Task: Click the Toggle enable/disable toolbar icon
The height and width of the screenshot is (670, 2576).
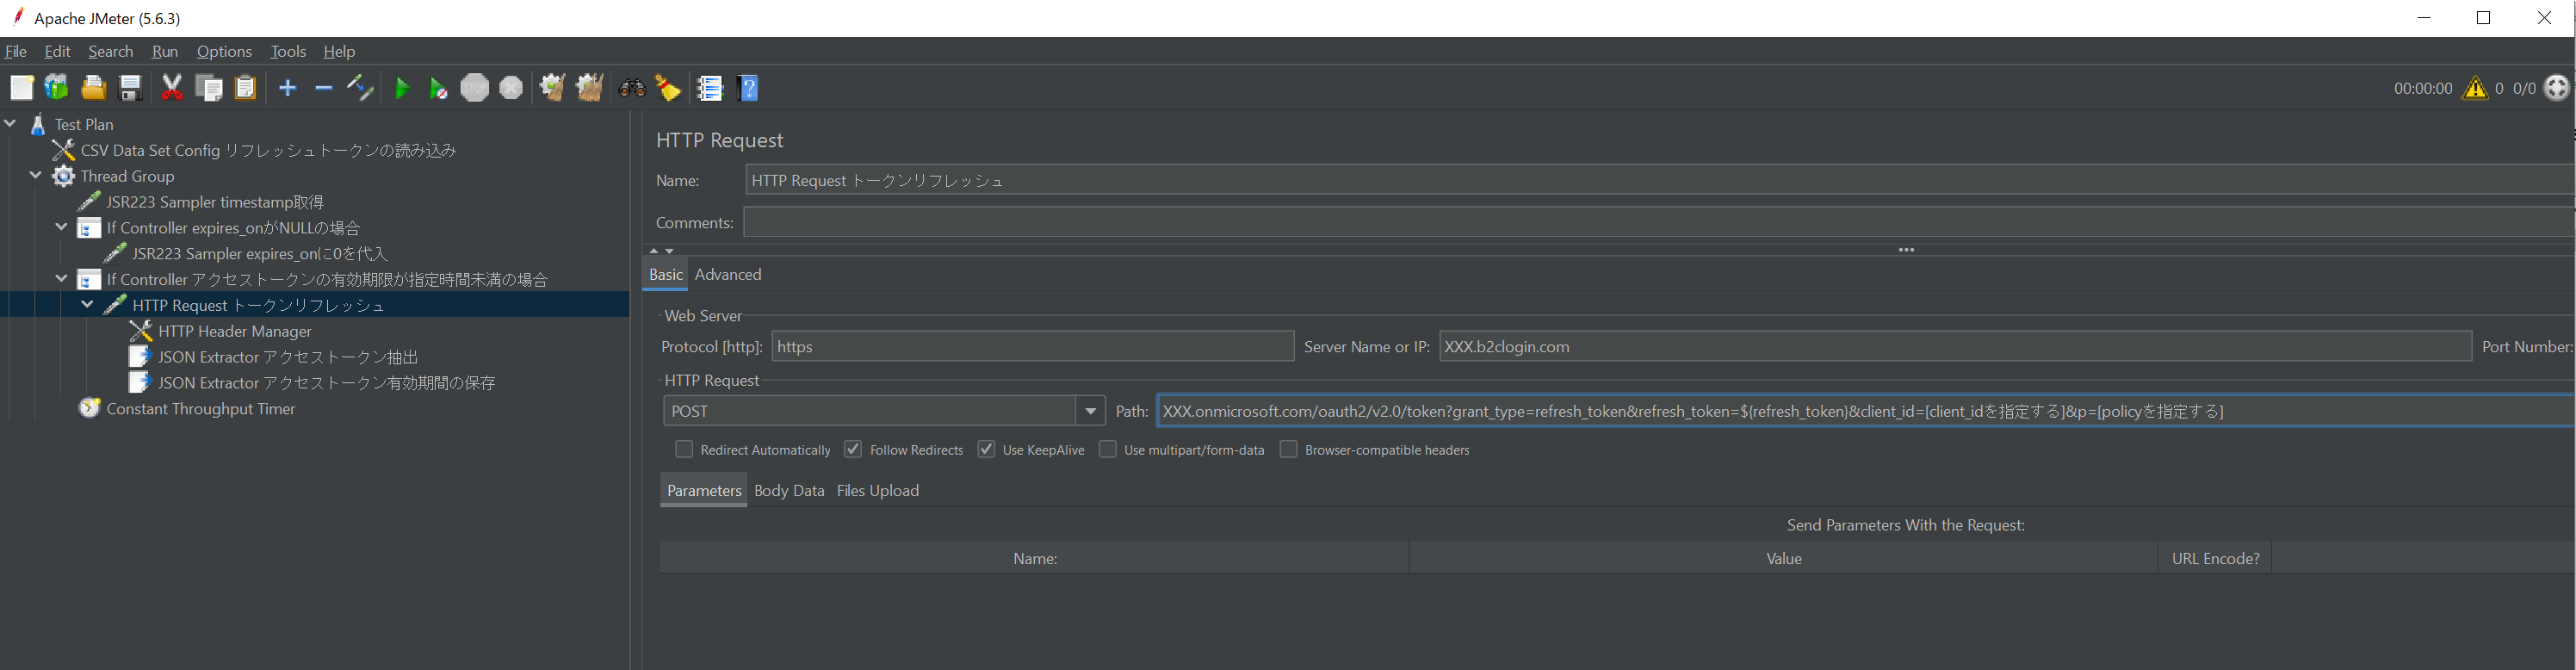Action: click(360, 89)
